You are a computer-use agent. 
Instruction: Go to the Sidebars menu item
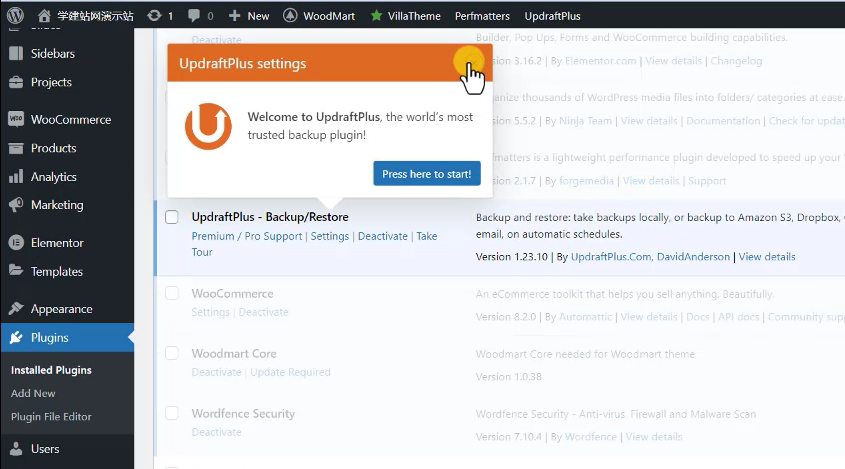(53, 53)
